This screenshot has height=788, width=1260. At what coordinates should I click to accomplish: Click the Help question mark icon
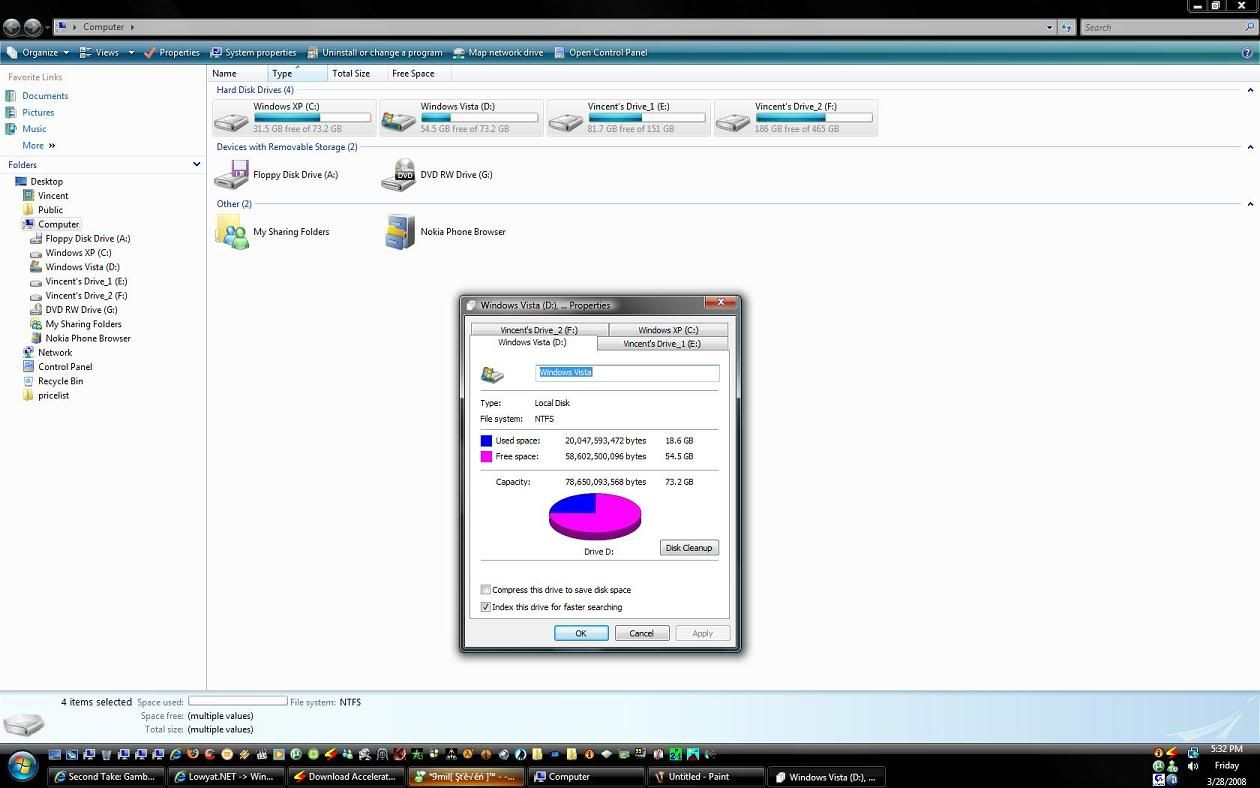1247,53
